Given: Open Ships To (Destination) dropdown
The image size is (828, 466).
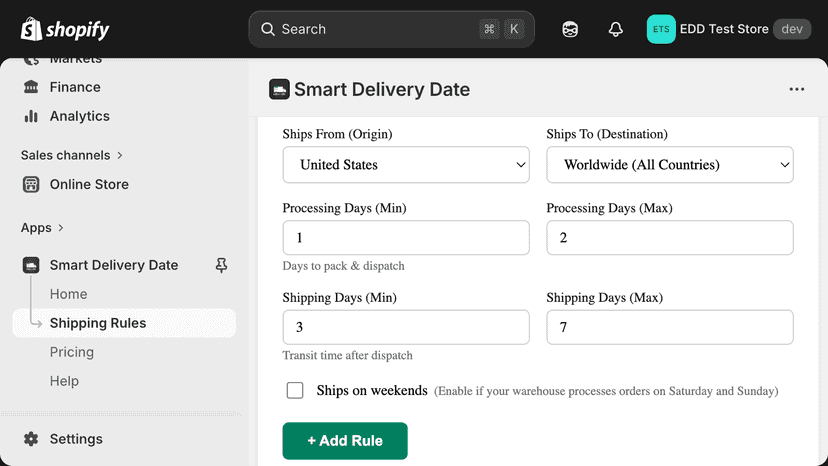Looking at the screenshot, I should (x=670, y=165).
